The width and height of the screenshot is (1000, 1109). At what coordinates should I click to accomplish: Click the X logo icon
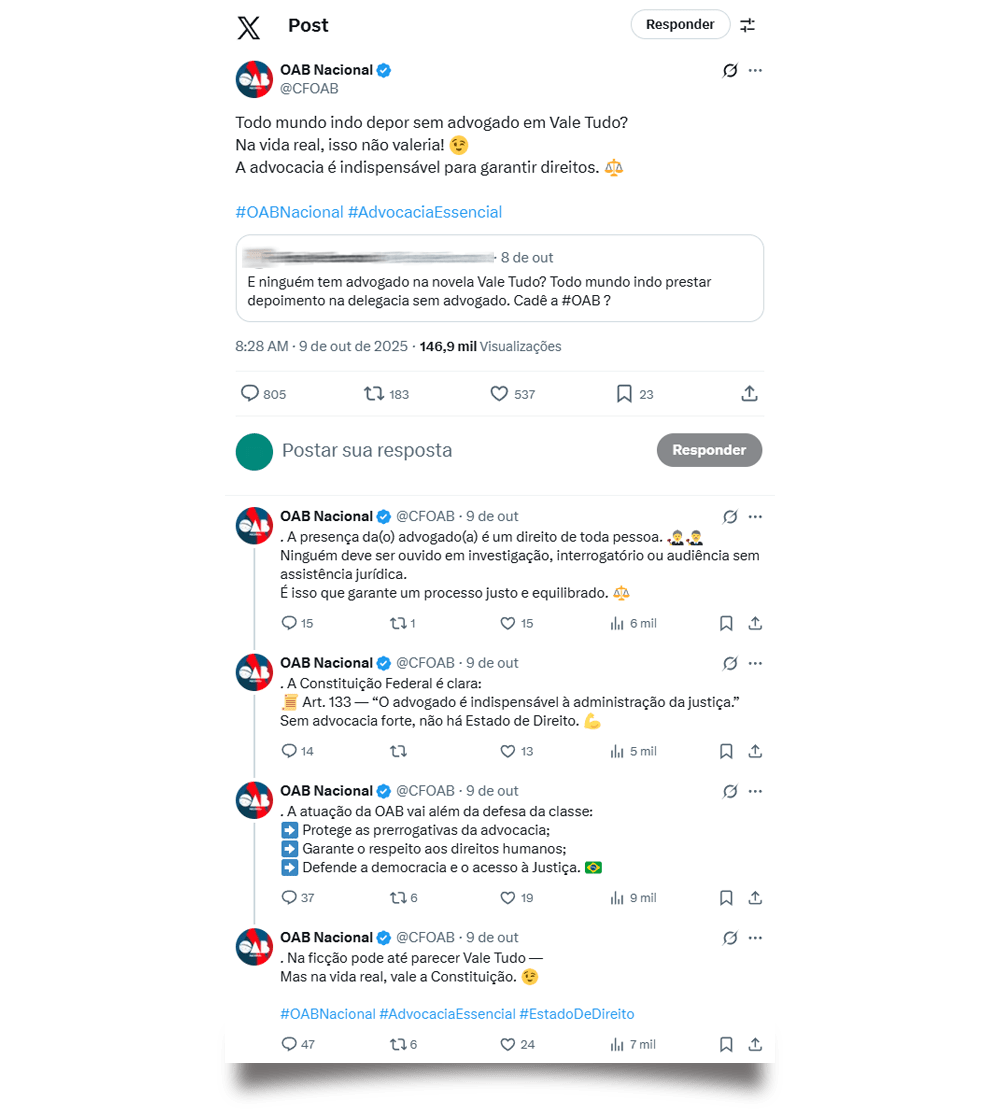click(249, 26)
